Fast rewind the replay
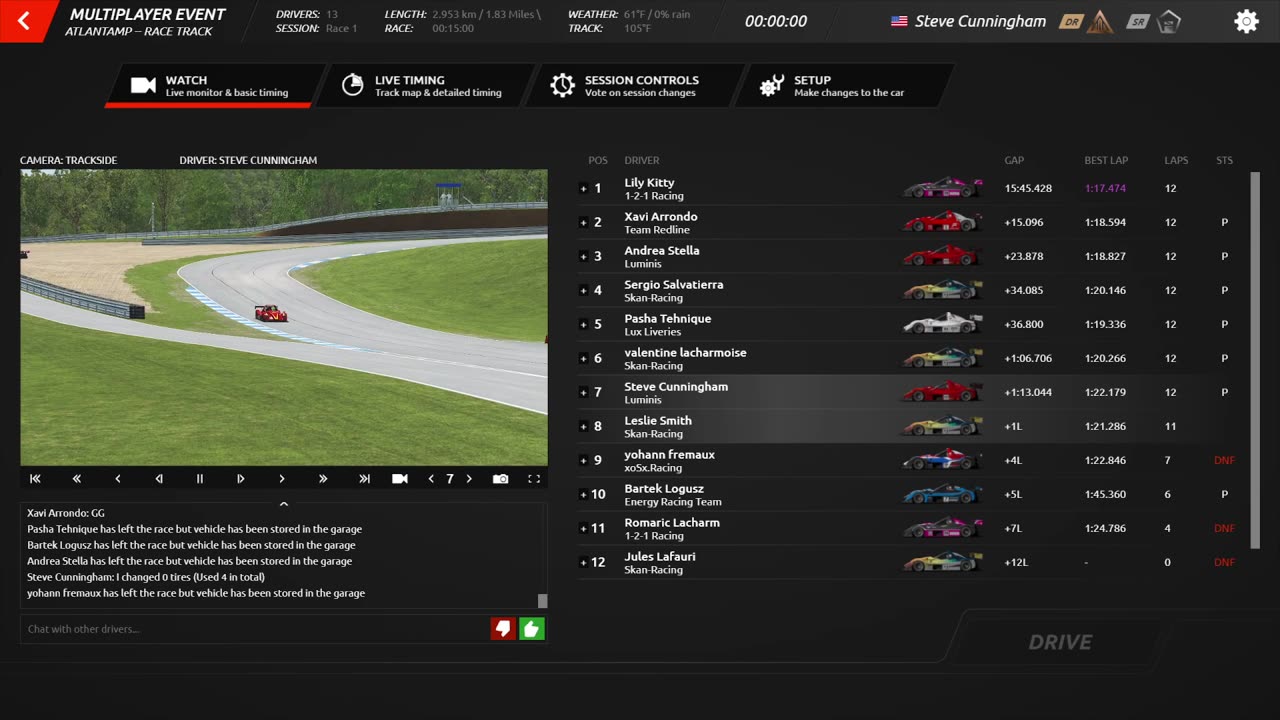The image size is (1280, 720). point(76,479)
